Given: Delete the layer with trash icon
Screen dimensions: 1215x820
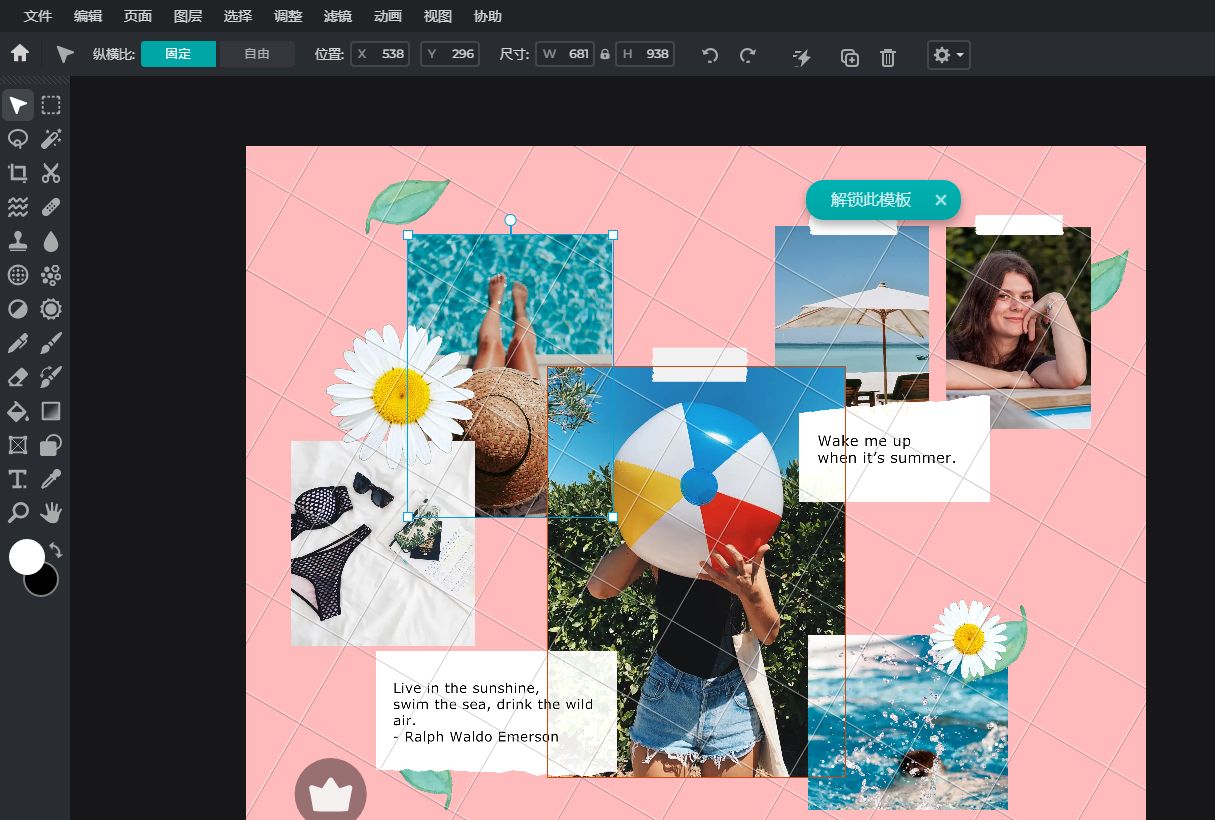Looking at the screenshot, I should pos(887,56).
